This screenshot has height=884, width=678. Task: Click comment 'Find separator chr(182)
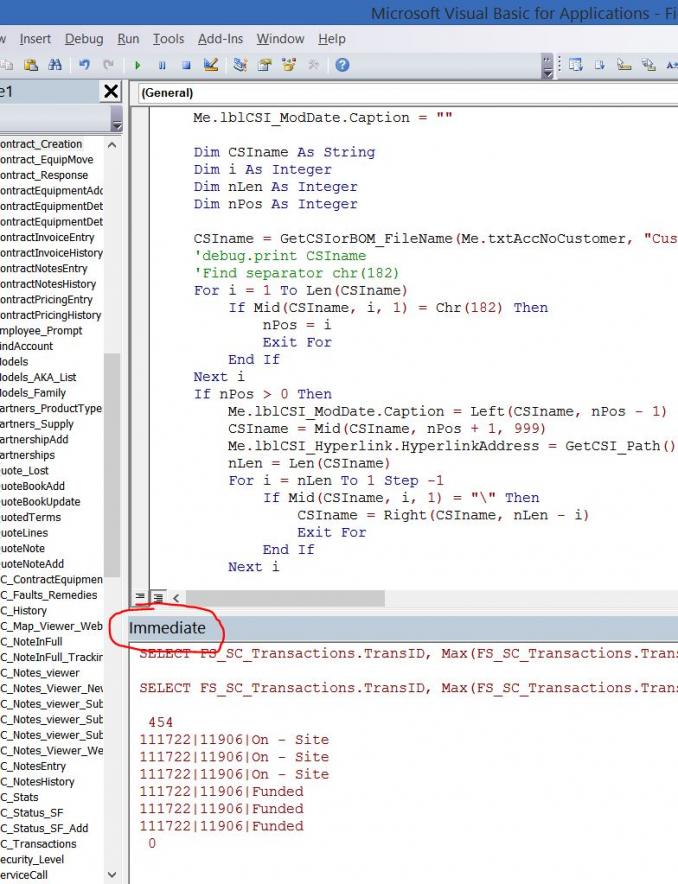tap(296, 273)
